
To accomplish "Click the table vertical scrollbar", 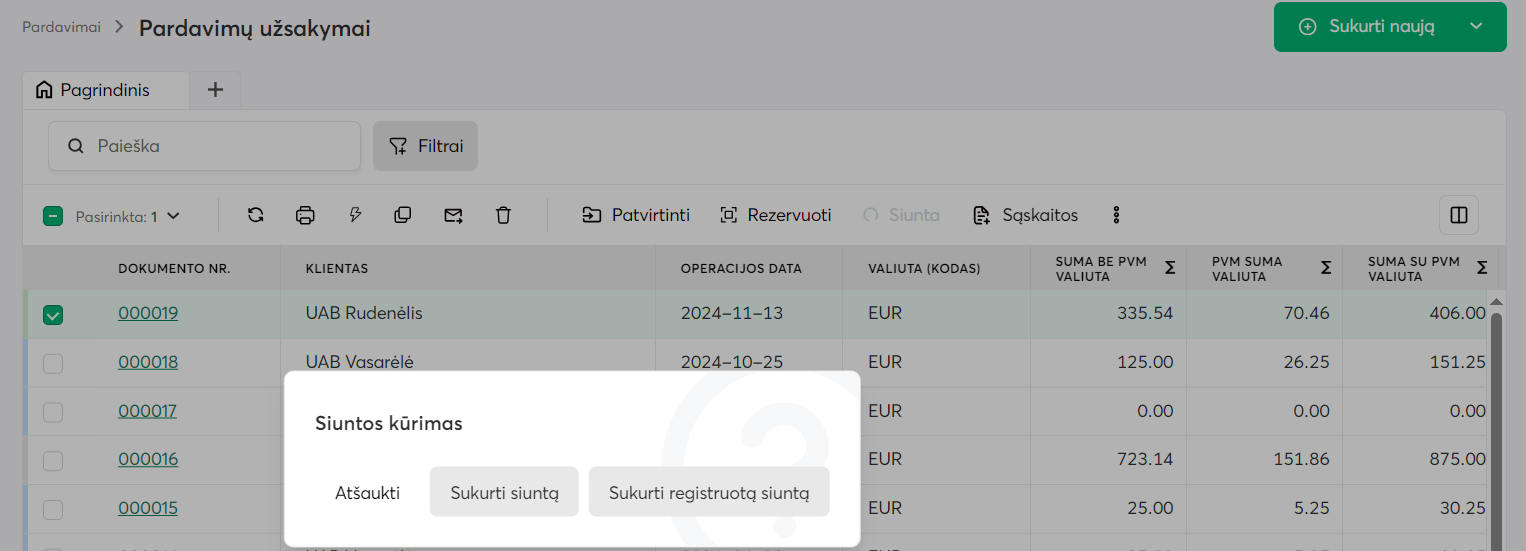I will [x=1496, y=420].
